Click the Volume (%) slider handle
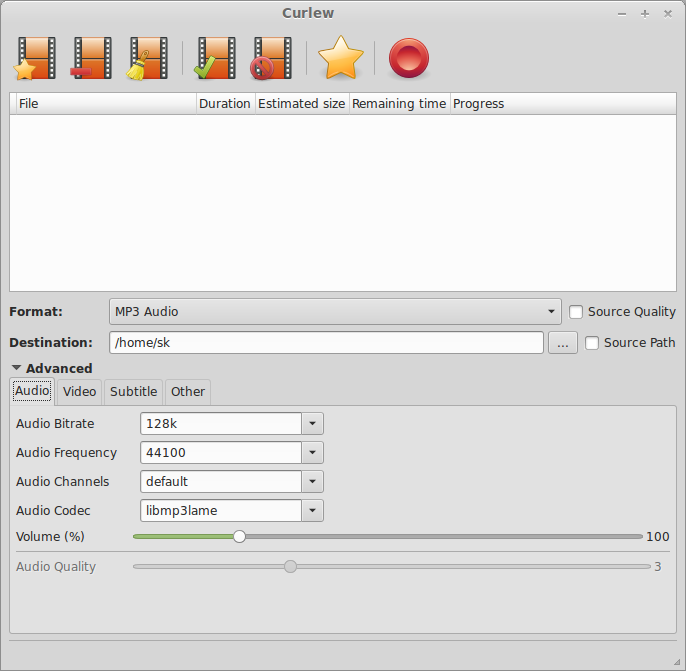The width and height of the screenshot is (686, 671). pos(239,536)
